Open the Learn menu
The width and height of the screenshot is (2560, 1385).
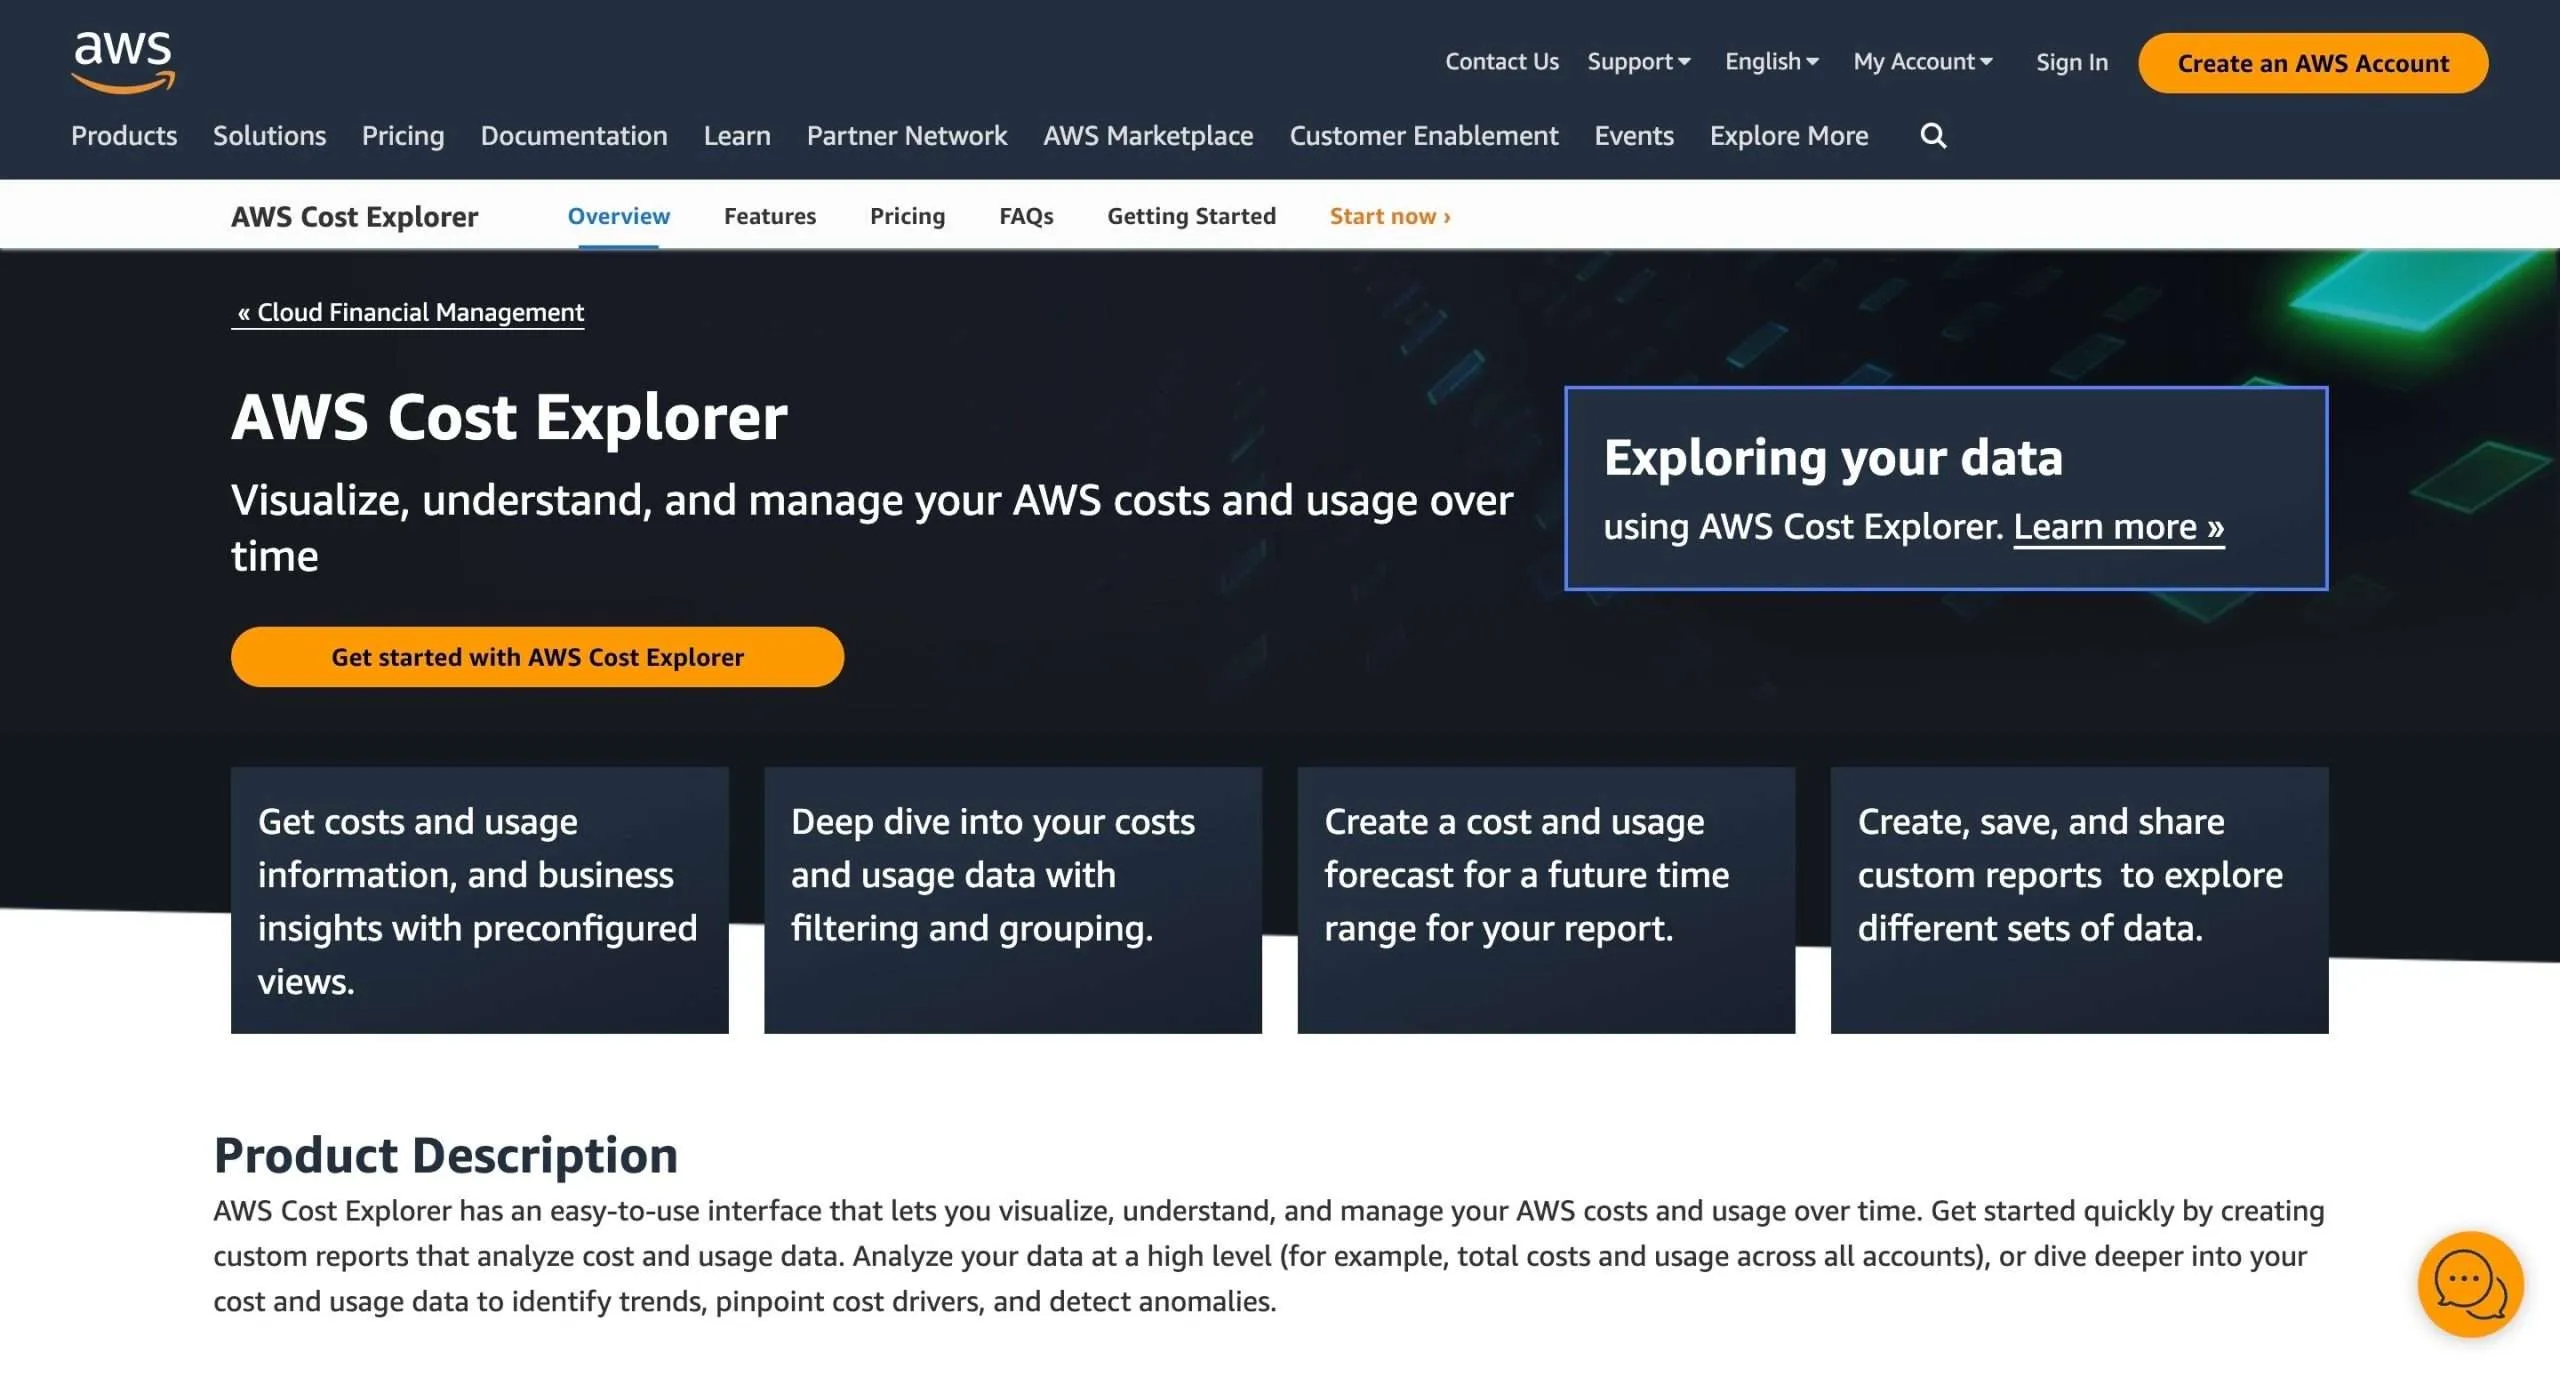click(737, 136)
